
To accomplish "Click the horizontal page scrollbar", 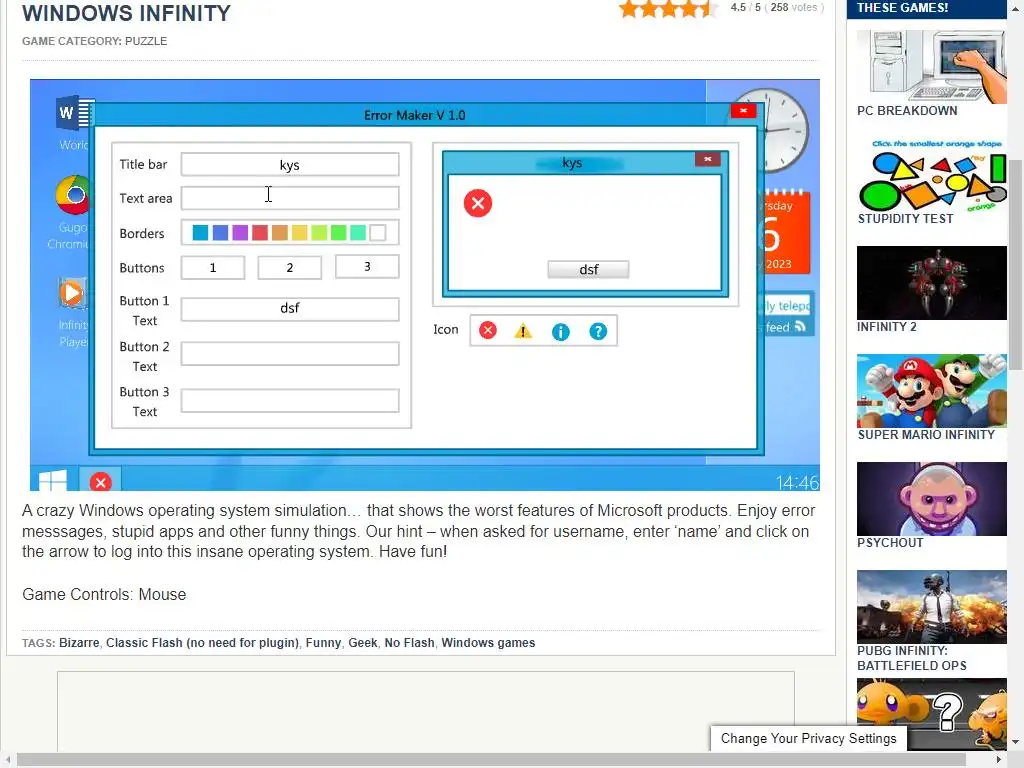I will coord(490,760).
